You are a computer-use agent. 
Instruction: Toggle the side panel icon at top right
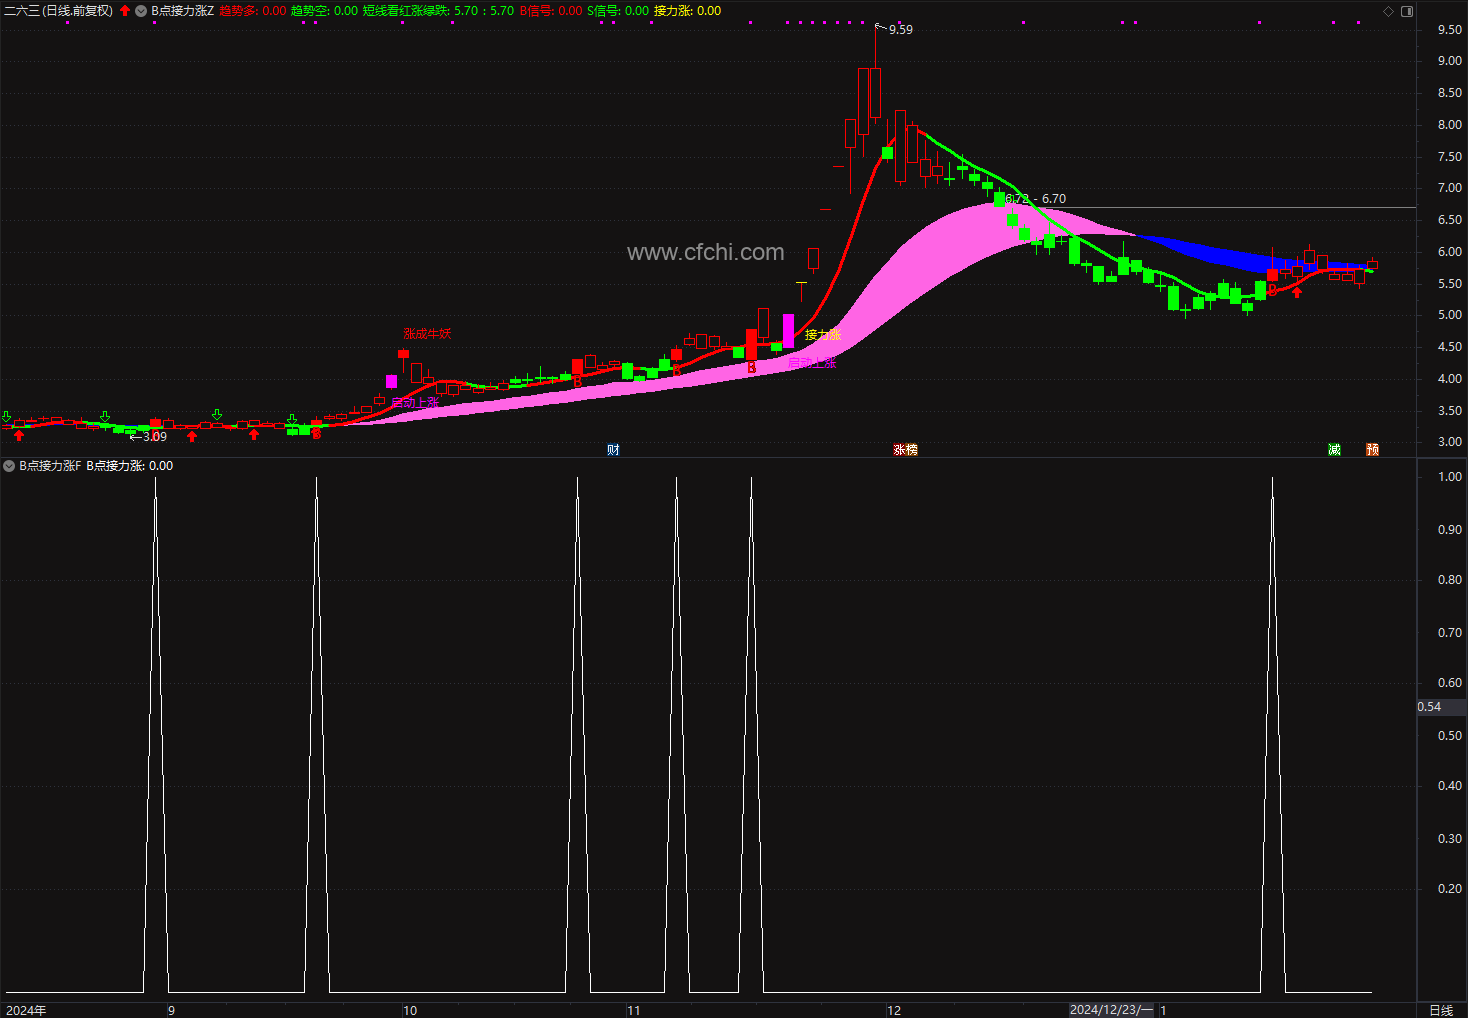coord(1407,11)
